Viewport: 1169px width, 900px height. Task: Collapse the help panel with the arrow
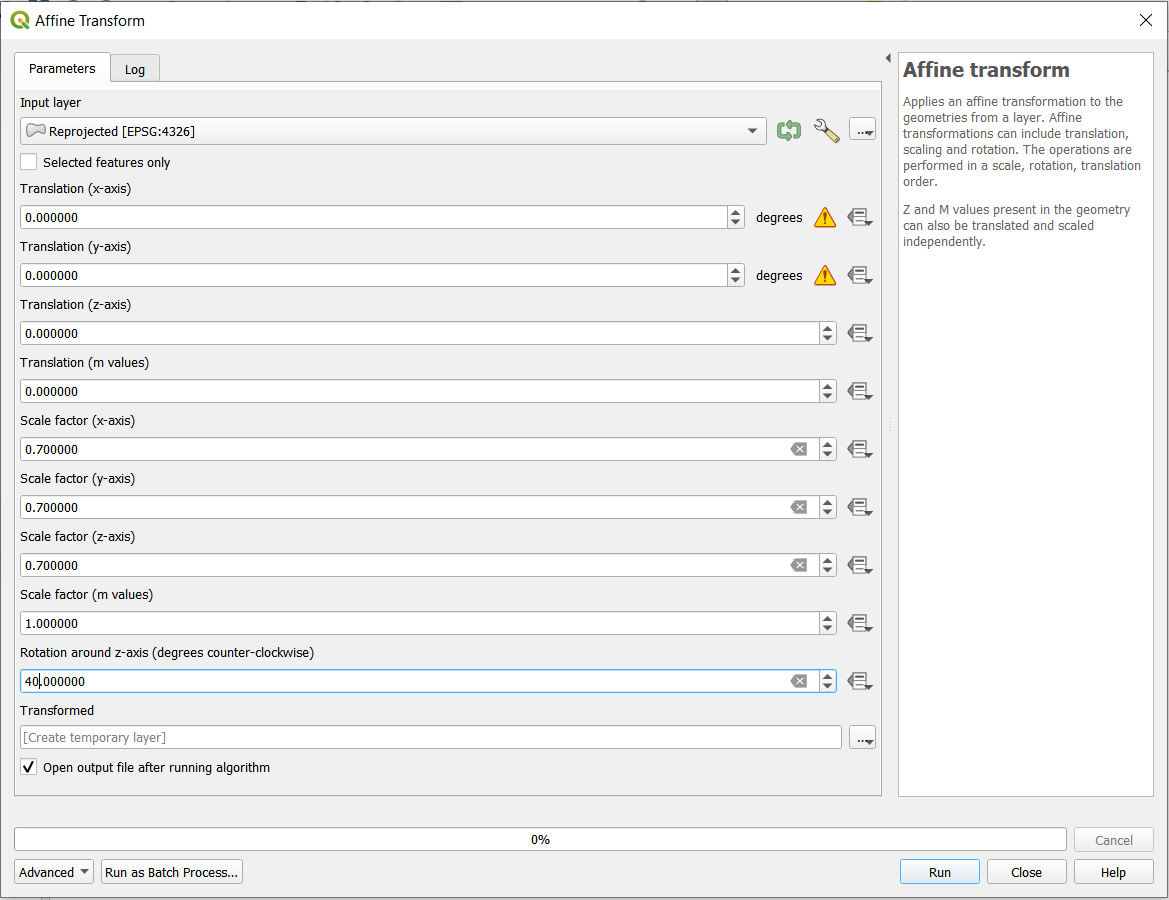point(888,59)
